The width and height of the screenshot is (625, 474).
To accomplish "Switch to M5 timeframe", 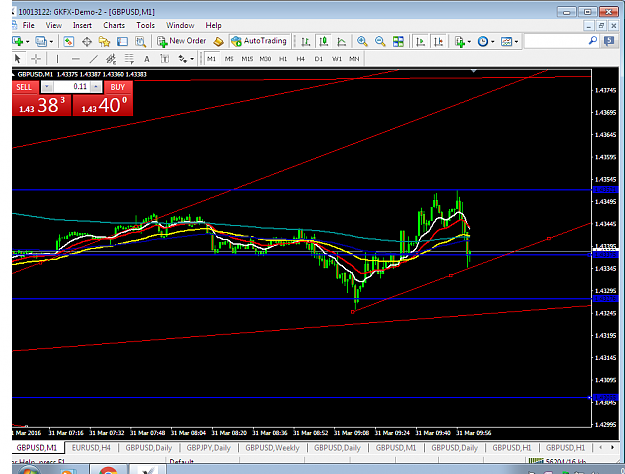I will [x=229, y=59].
